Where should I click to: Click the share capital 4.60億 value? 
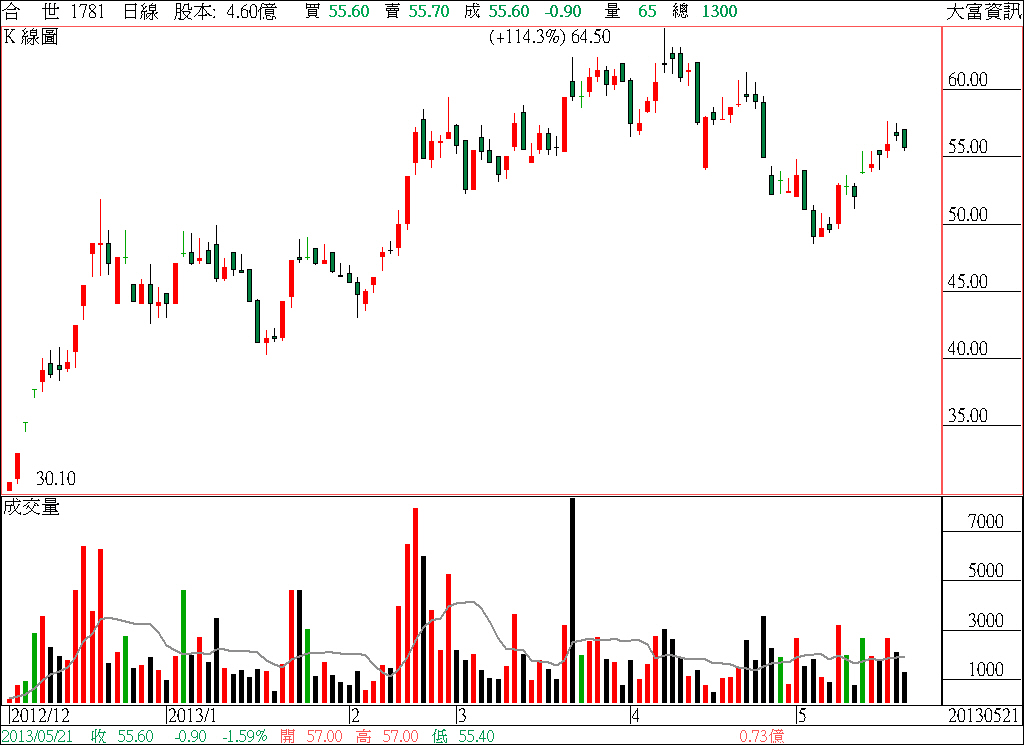coord(251,11)
